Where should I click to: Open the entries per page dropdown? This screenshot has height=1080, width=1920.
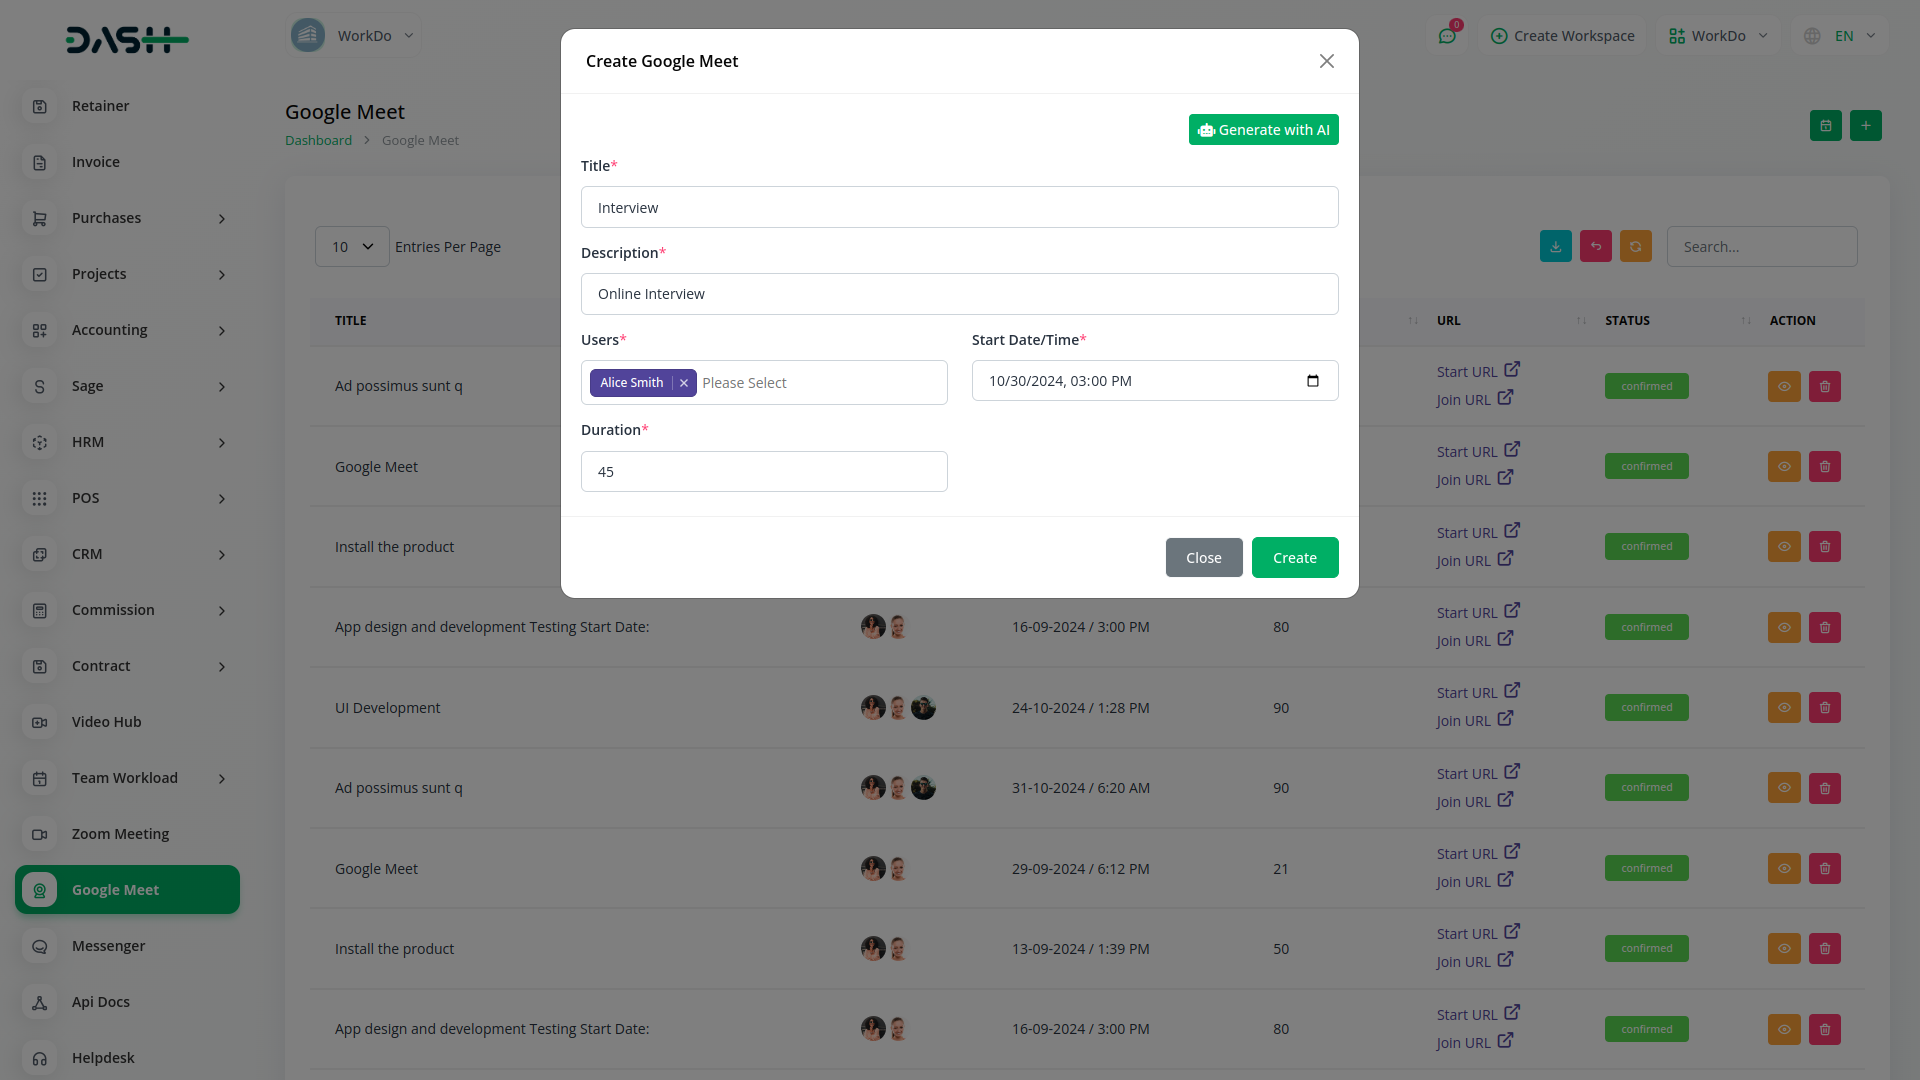coord(352,247)
